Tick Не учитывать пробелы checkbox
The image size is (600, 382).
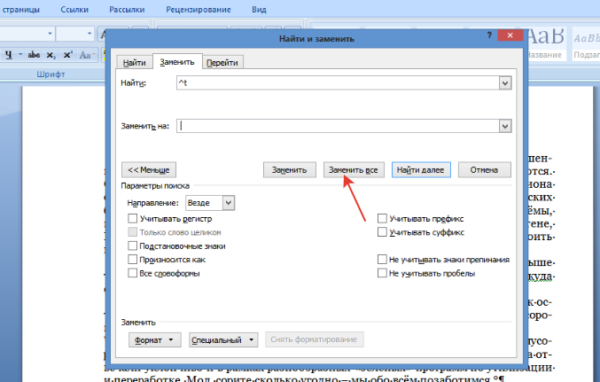click(382, 273)
